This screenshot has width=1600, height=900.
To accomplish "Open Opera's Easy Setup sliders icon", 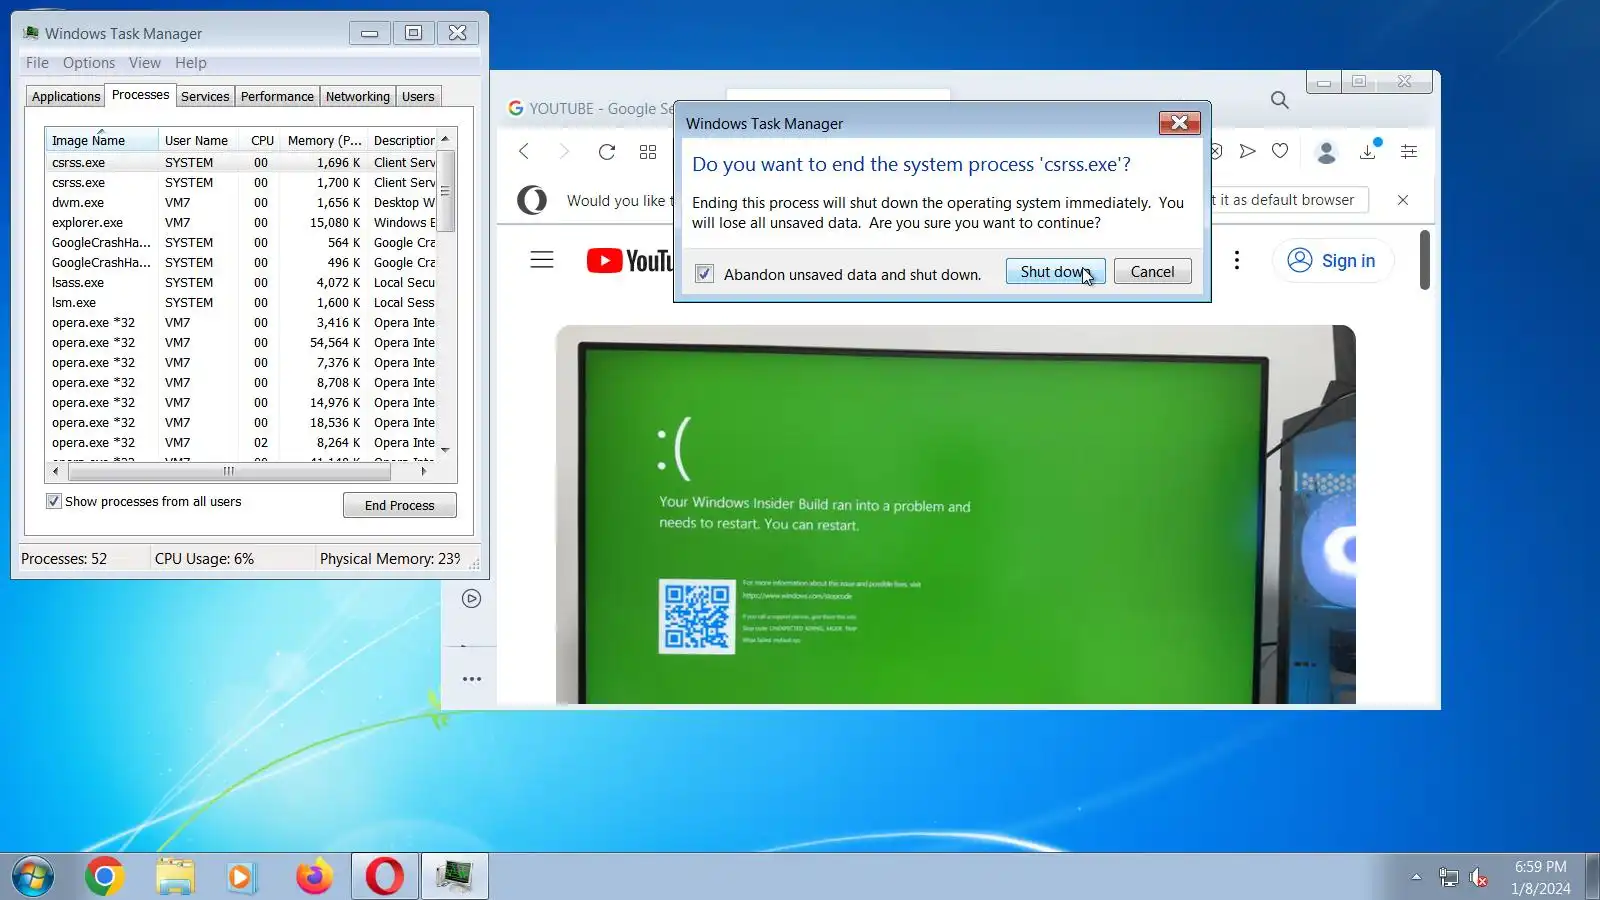I will [1409, 152].
